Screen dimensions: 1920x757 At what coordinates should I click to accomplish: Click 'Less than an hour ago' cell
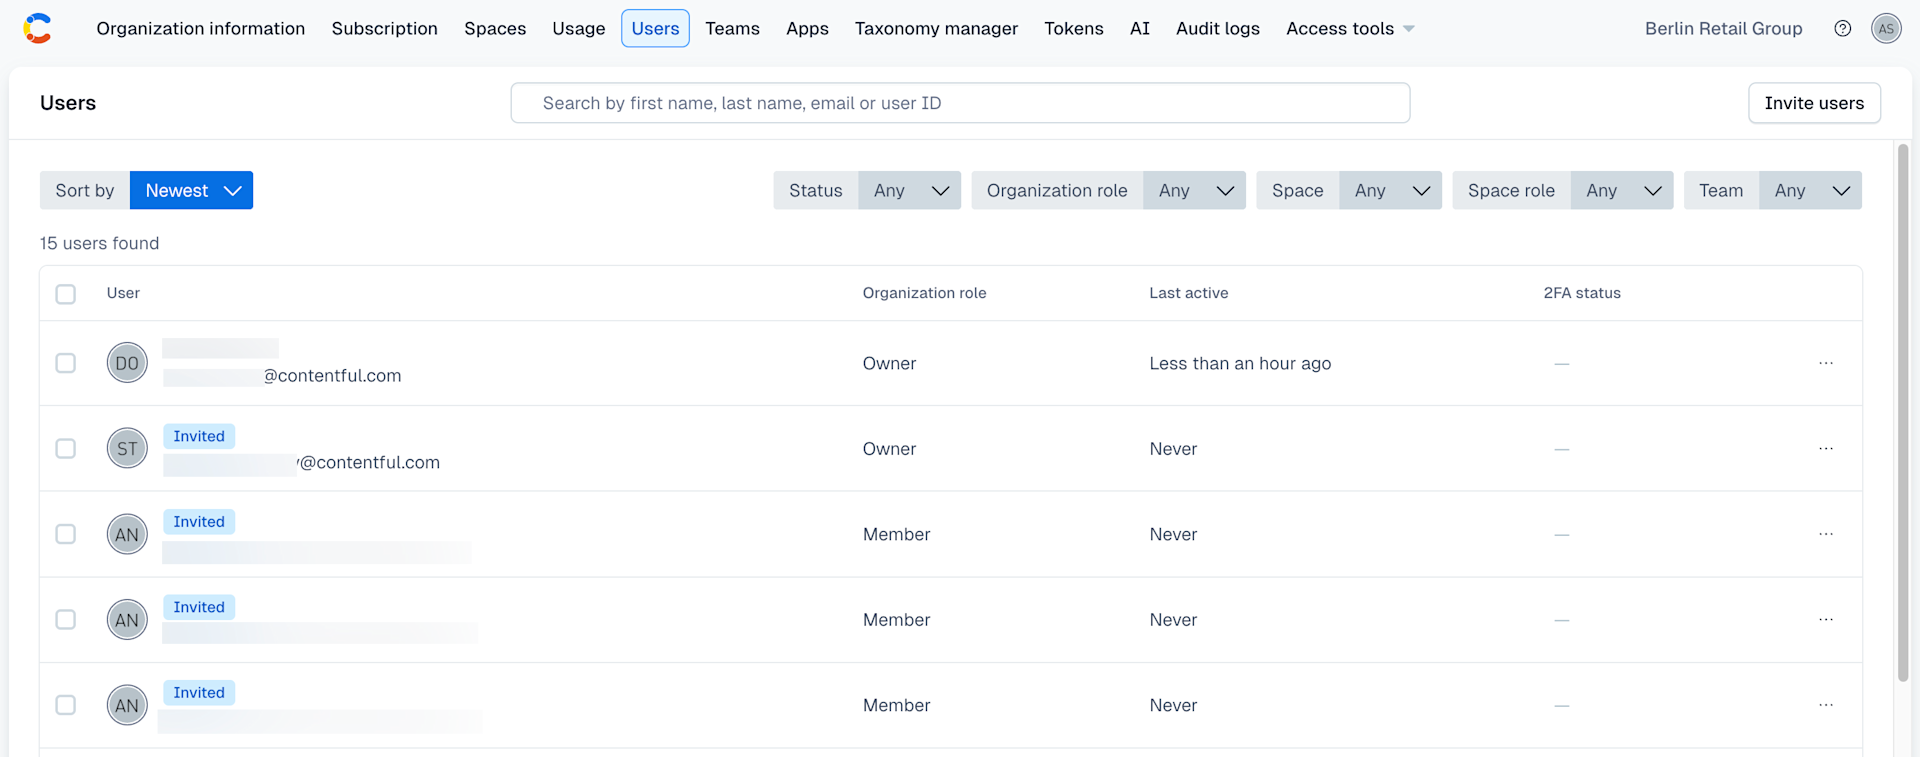1240,363
